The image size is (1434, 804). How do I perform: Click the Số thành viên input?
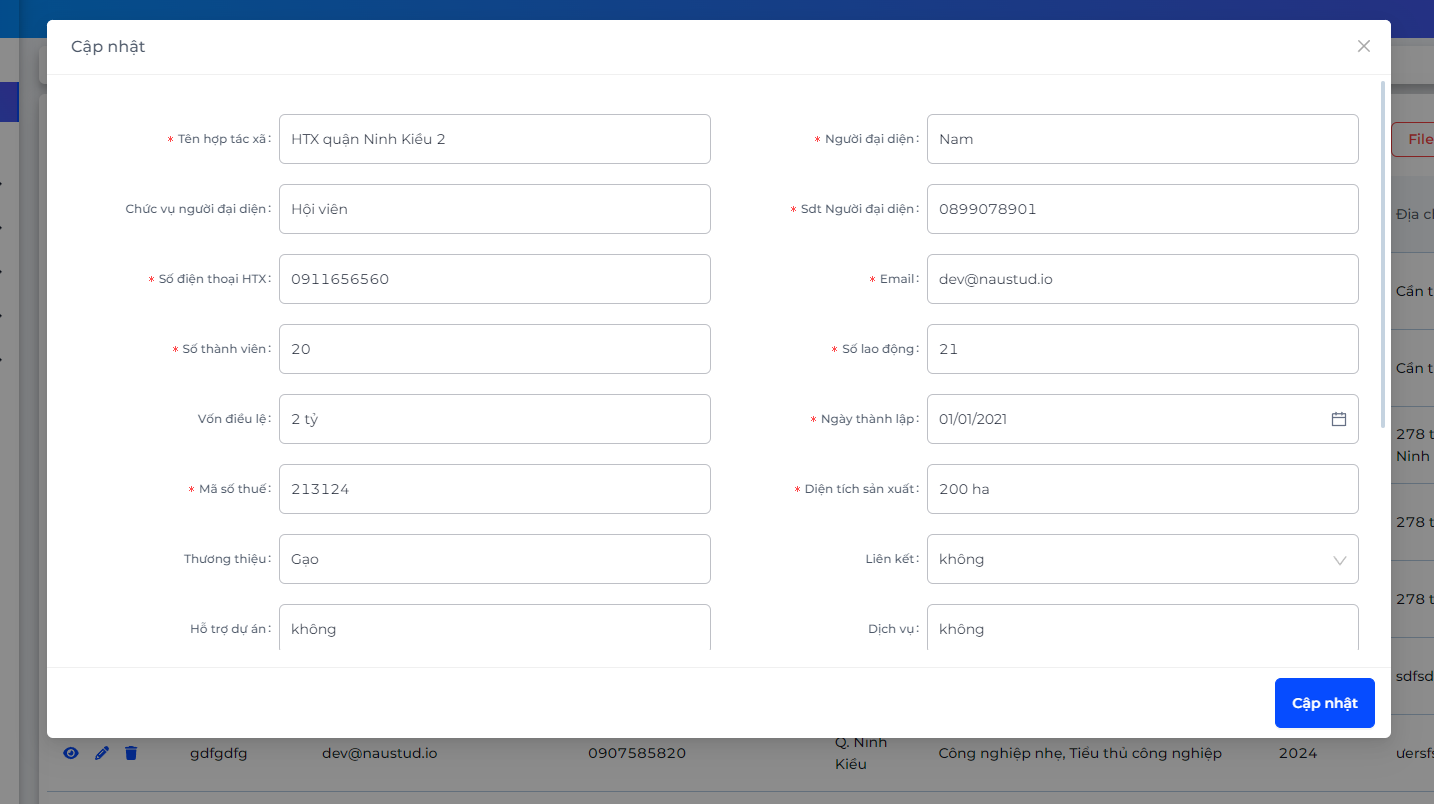click(x=495, y=349)
